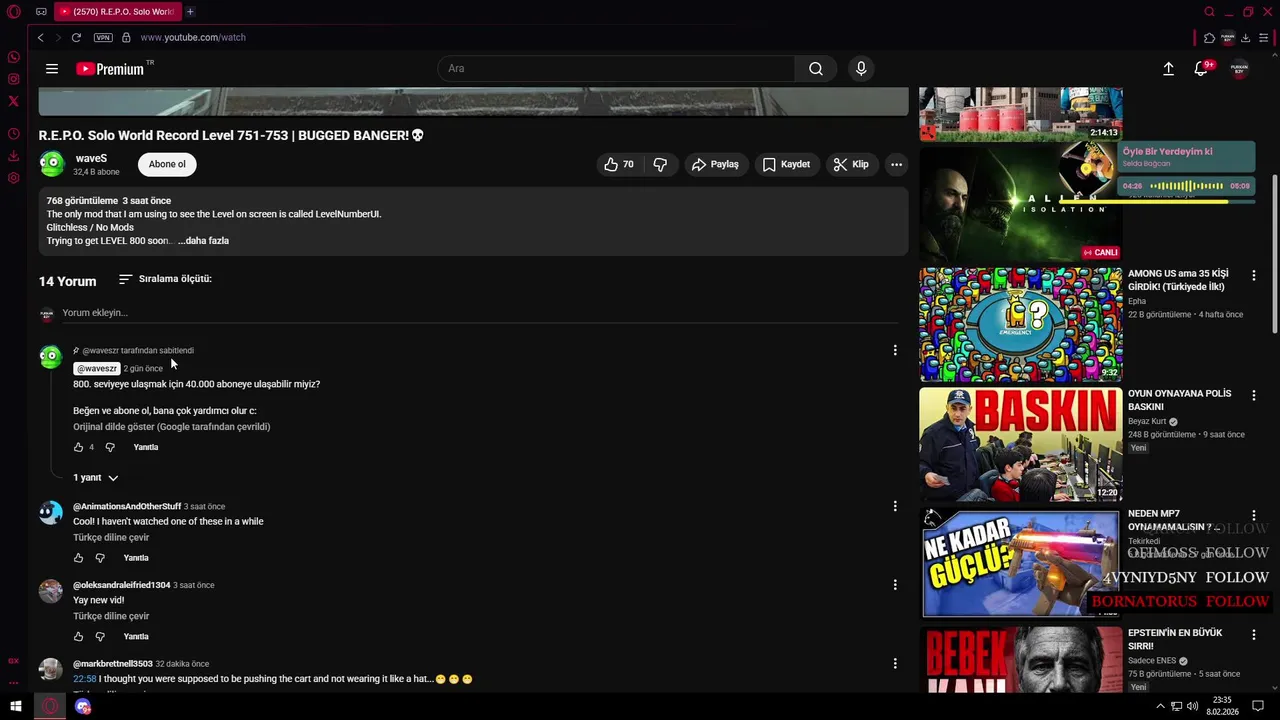Jump to 22:58 timestamp link

coord(84,679)
